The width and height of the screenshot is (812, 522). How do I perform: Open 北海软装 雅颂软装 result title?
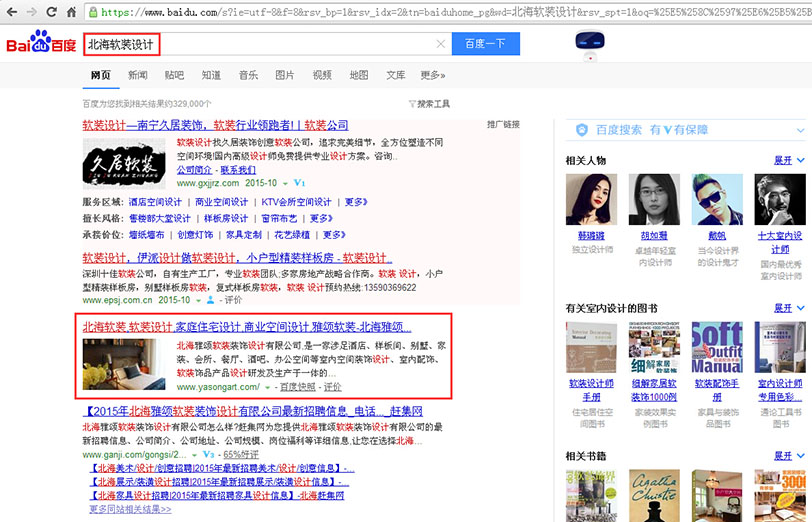pos(247,327)
